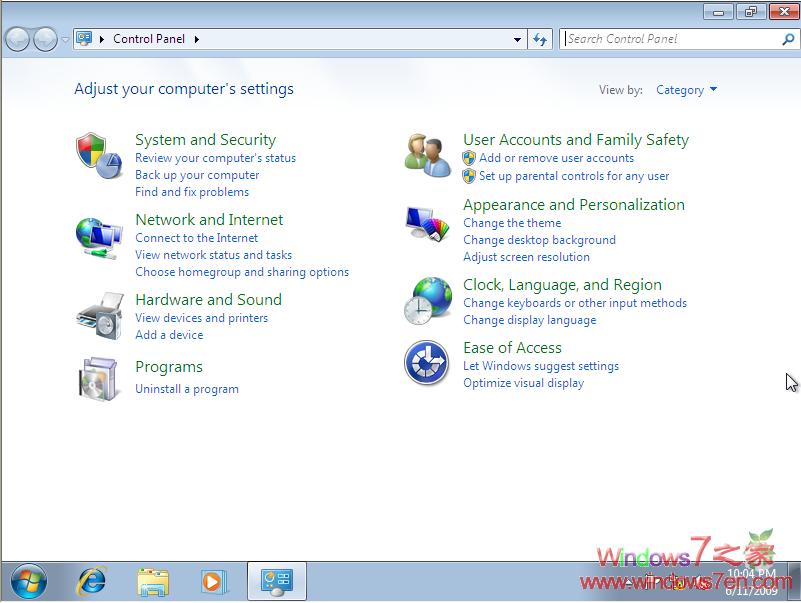Click the Programs category icon

click(99, 378)
